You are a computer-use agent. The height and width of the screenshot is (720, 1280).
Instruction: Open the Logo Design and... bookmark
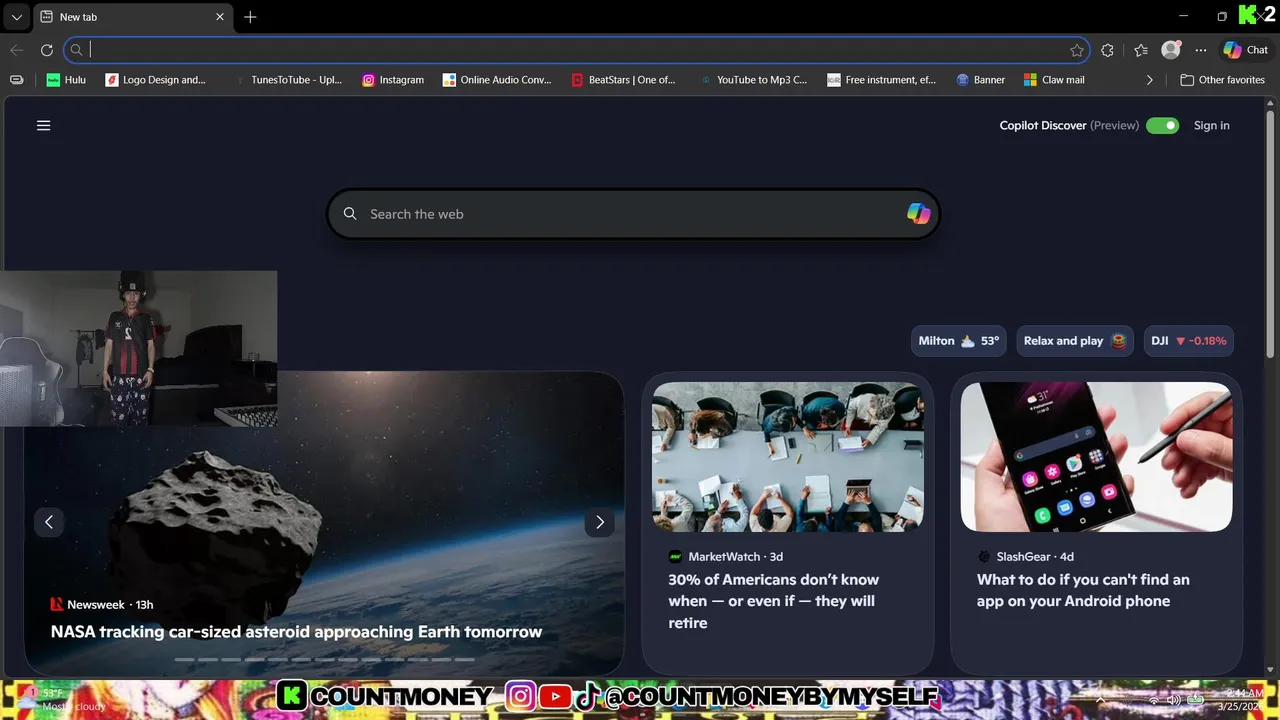point(156,80)
